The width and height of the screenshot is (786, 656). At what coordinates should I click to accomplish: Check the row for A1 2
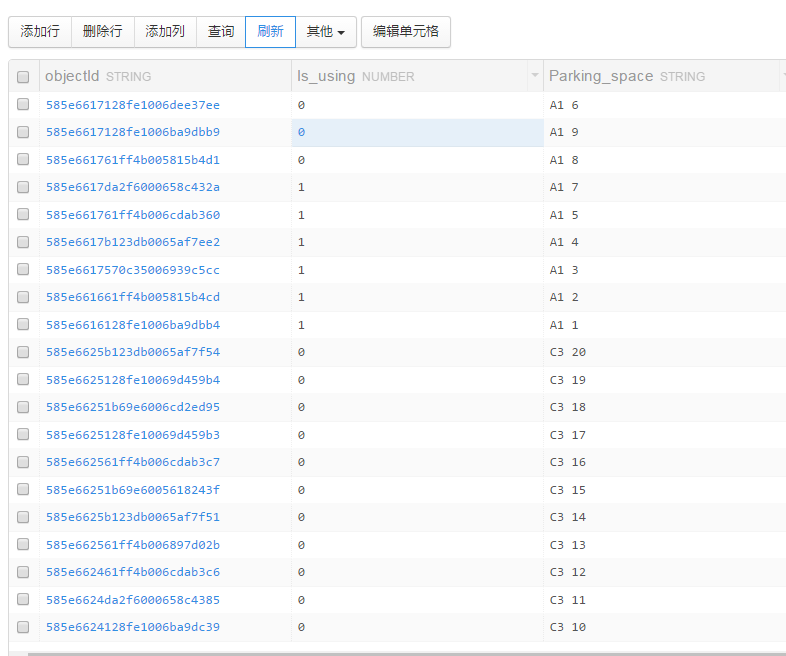pyautogui.click(x=23, y=297)
